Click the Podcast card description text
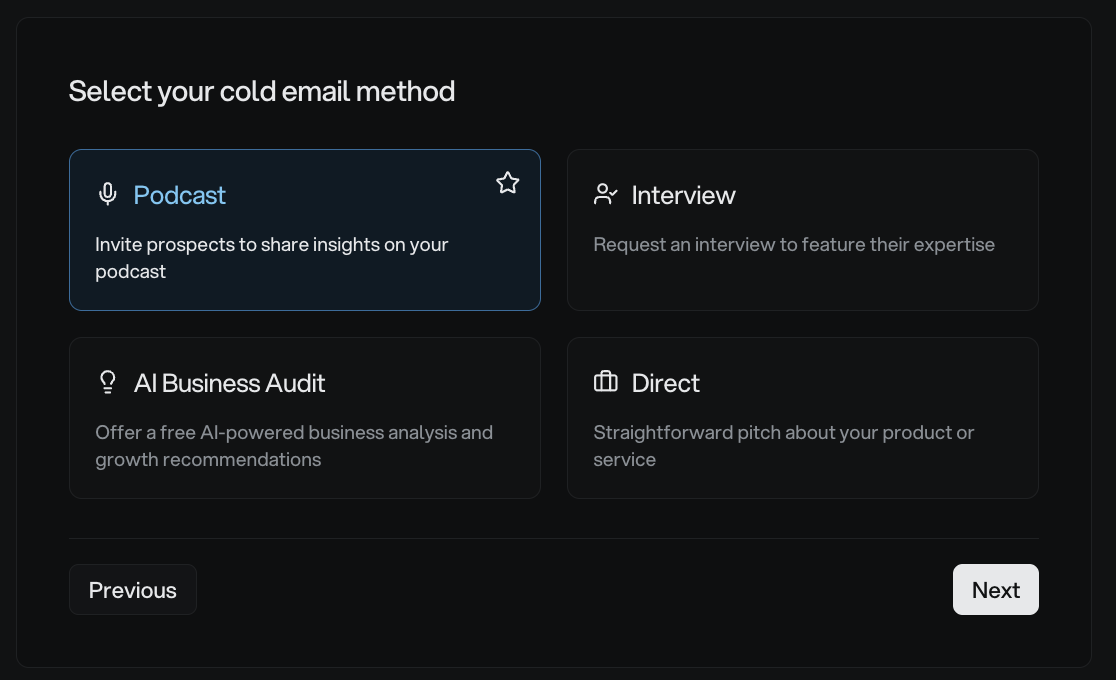1116x680 pixels. (271, 257)
